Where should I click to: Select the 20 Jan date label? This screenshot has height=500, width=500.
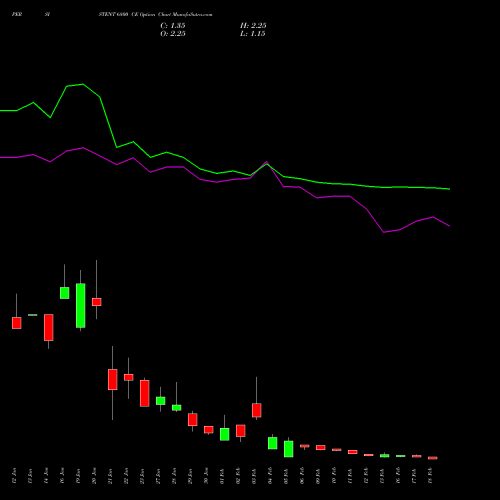point(94,476)
